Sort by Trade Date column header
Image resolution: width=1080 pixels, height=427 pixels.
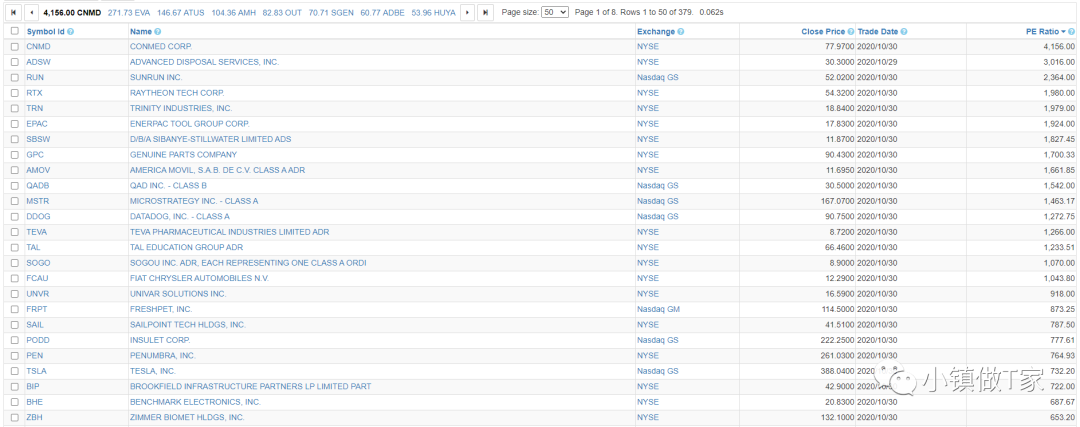pos(878,32)
